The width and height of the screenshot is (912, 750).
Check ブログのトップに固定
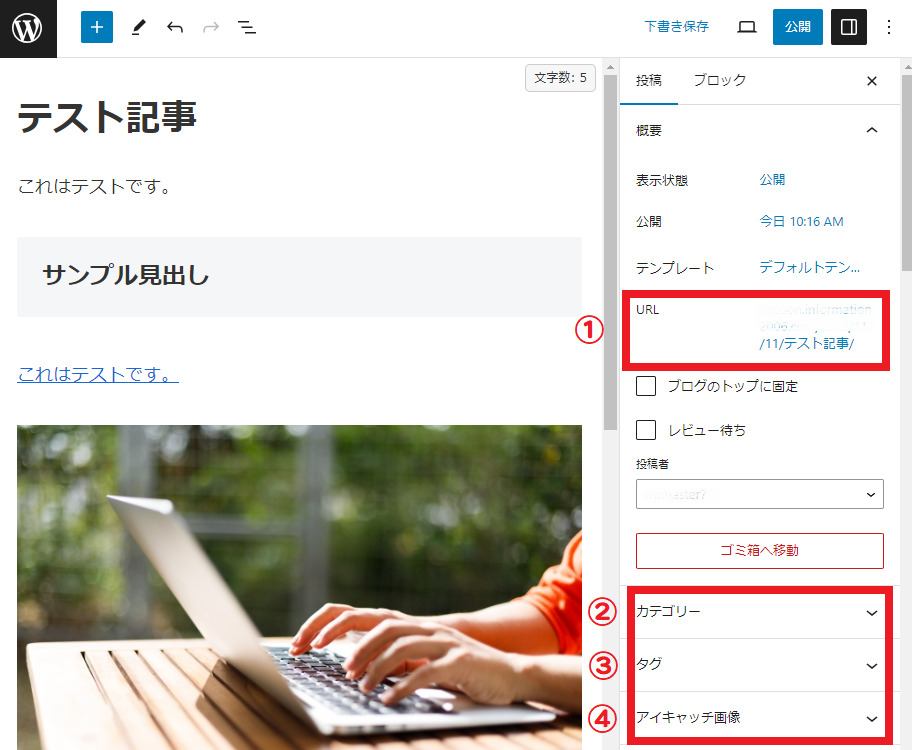[x=645, y=386]
